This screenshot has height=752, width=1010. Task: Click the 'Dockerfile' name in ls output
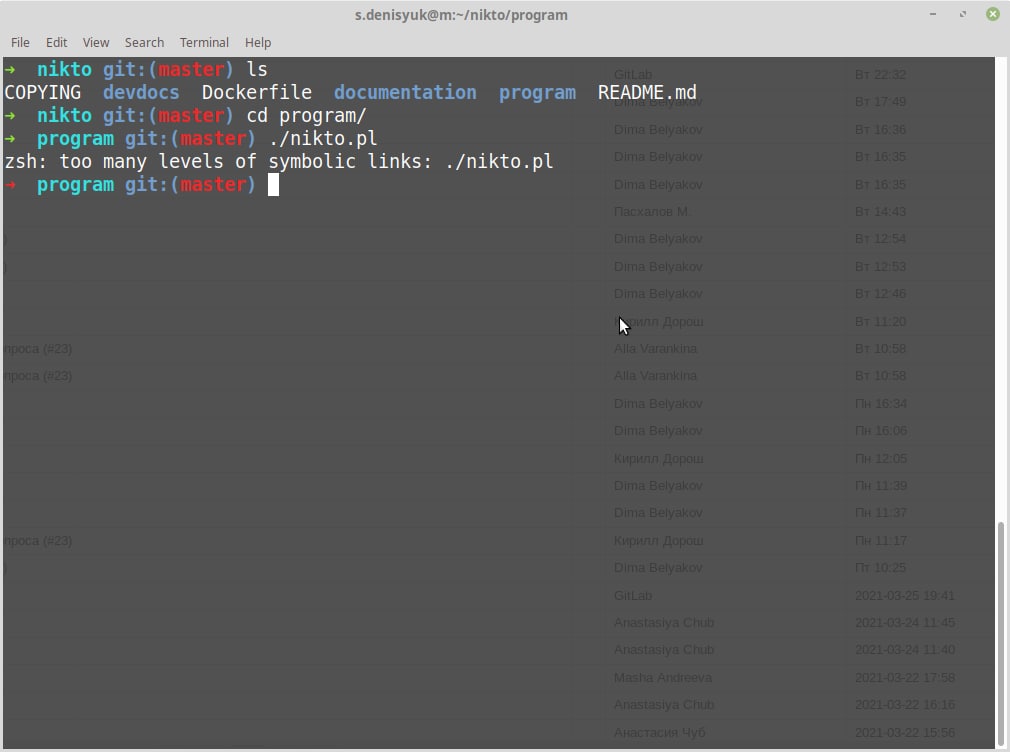256,92
